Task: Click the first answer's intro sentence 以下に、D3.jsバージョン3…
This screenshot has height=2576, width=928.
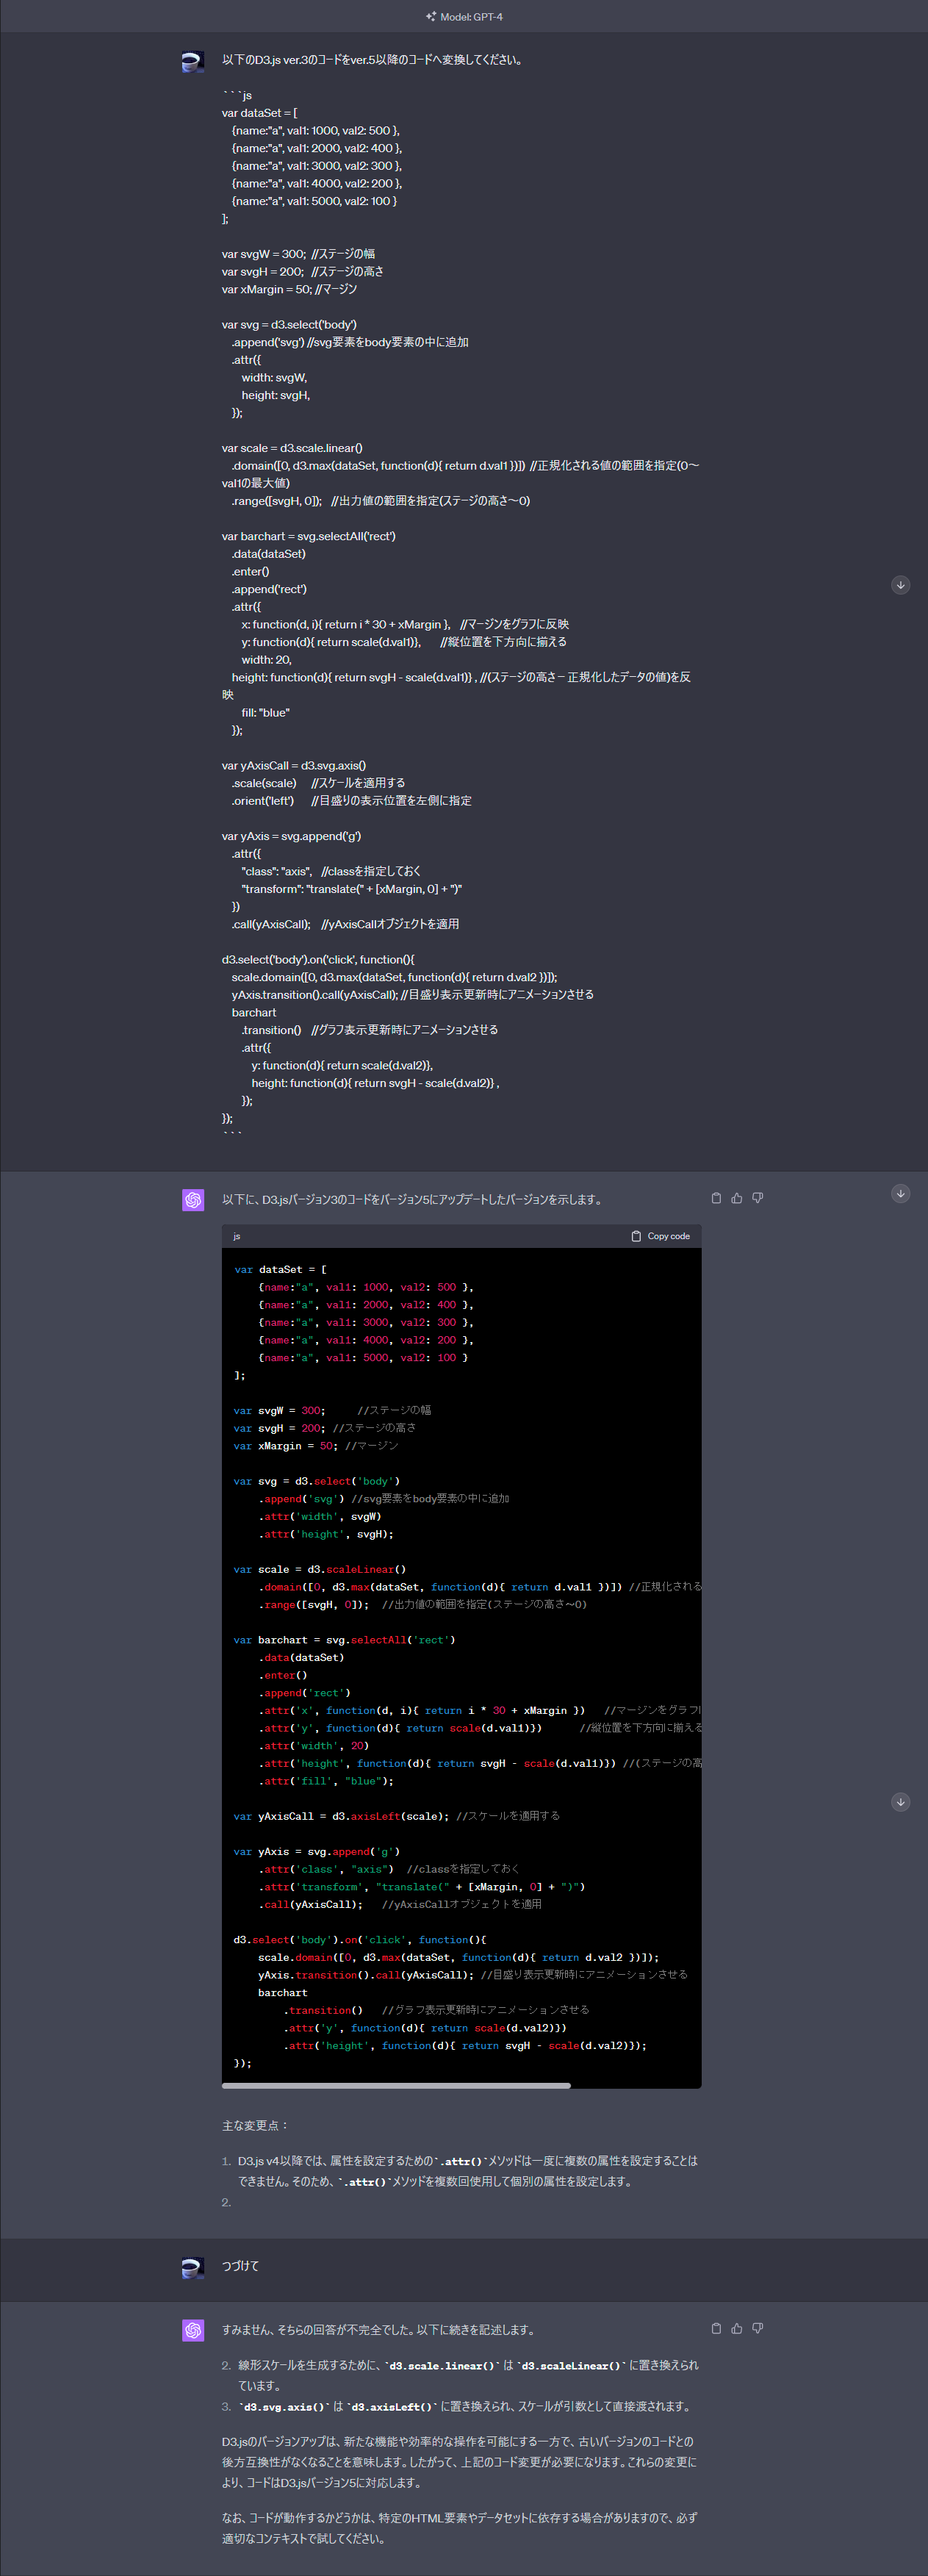Action: [413, 1200]
